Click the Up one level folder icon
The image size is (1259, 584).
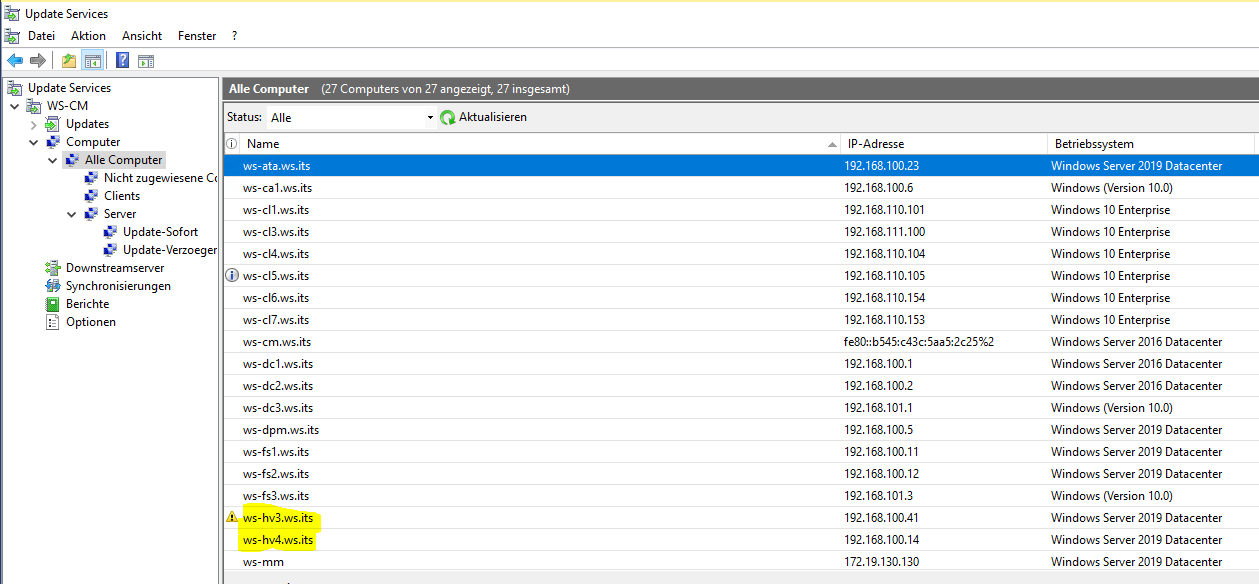pyautogui.click(x=69, y=60)
